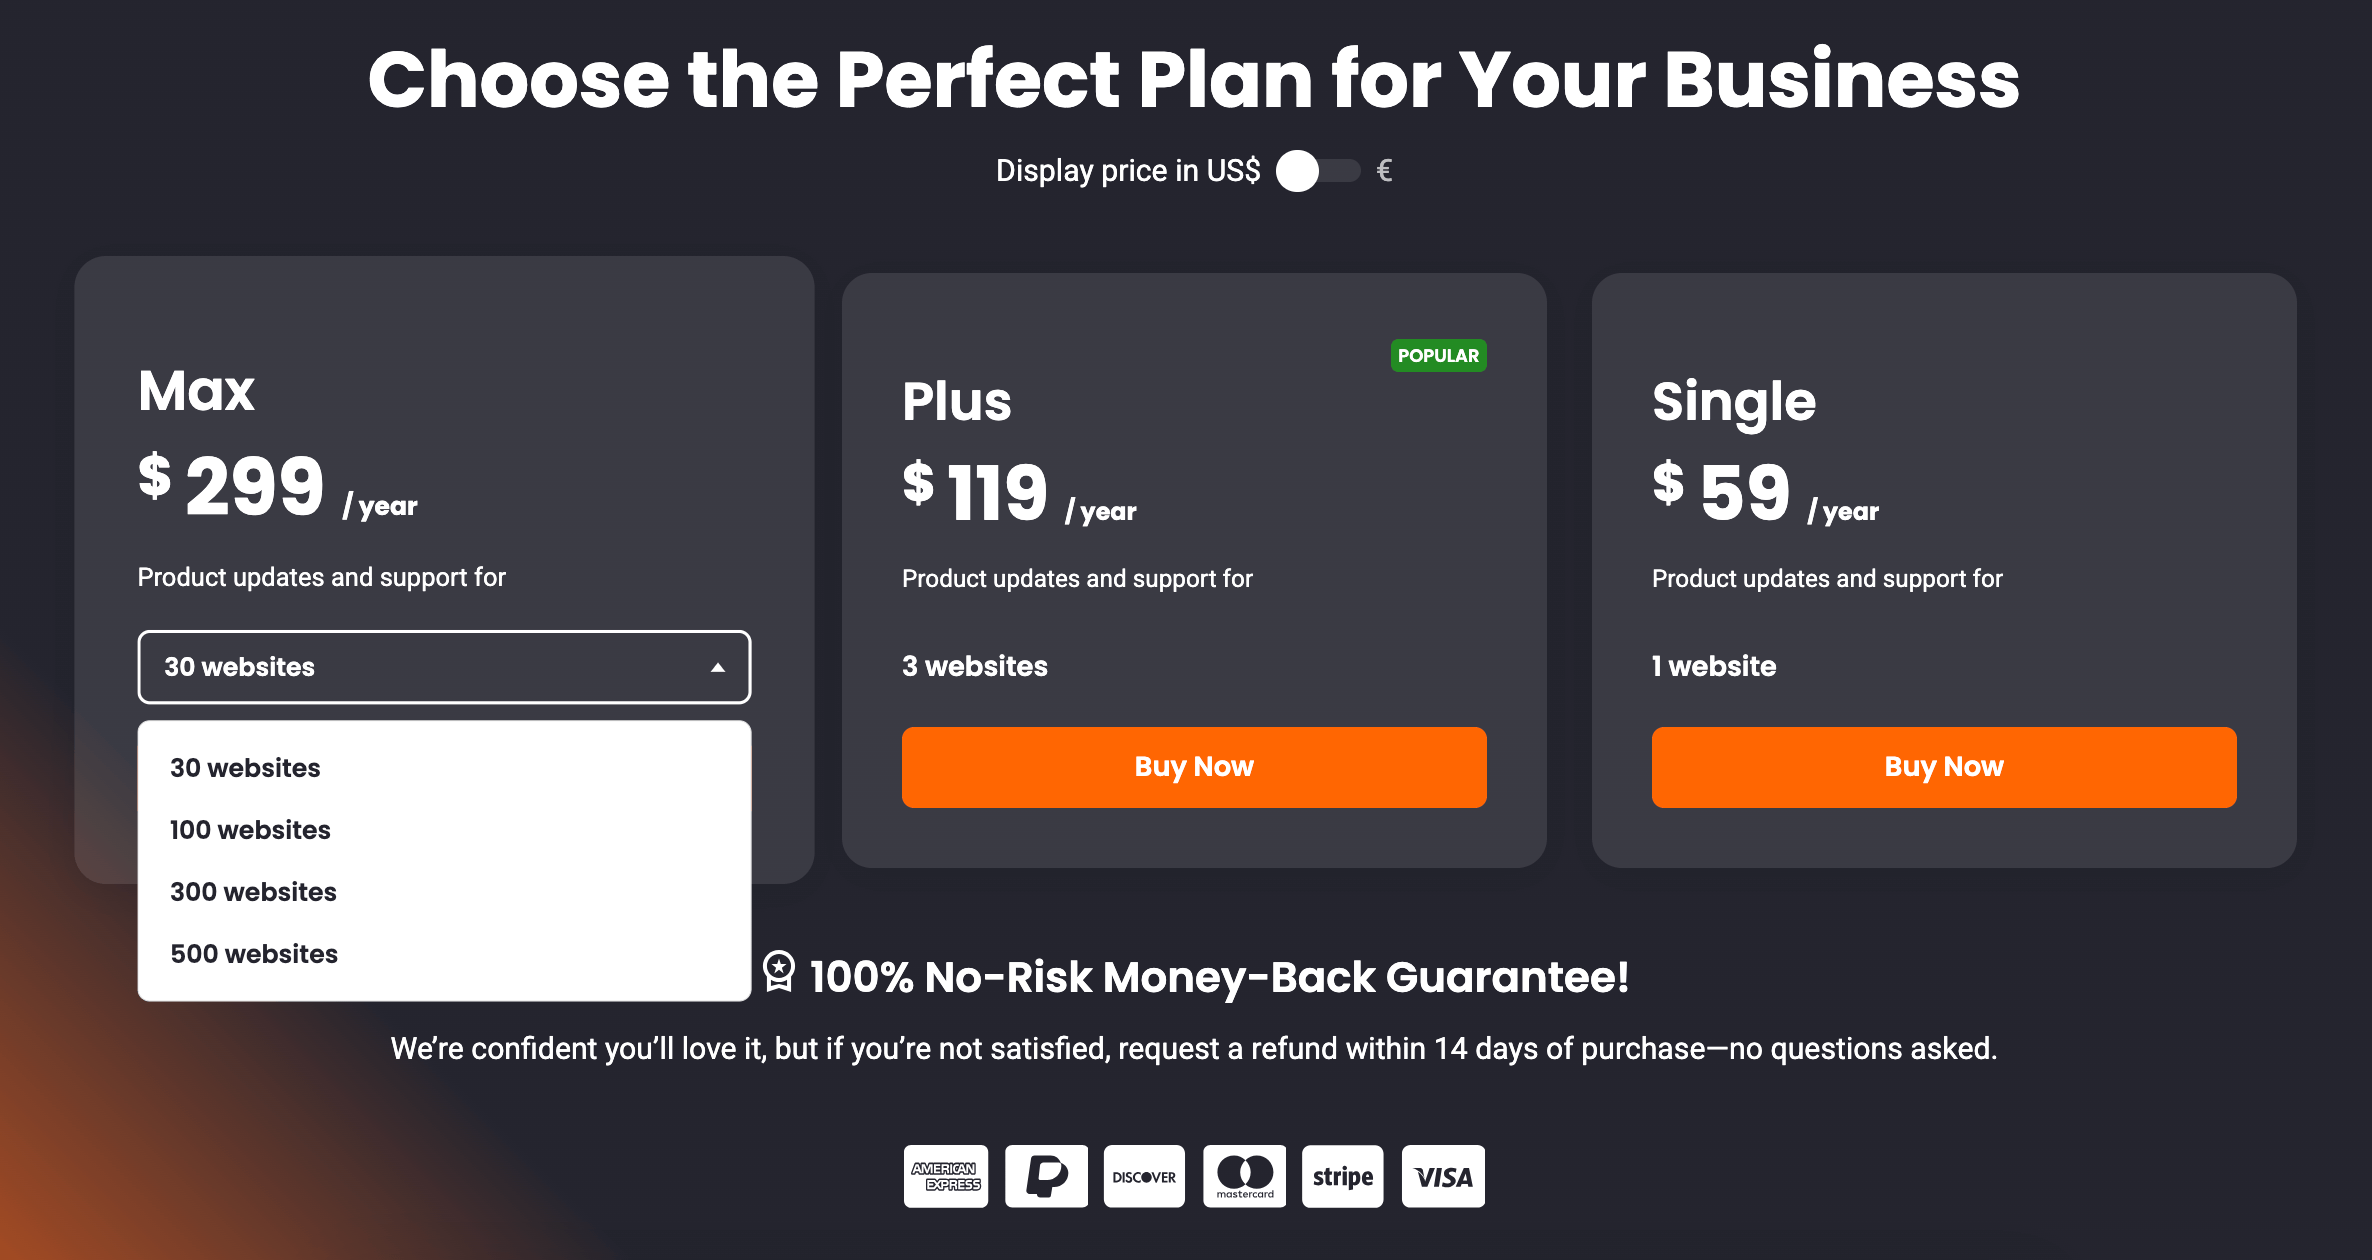Screen dimensions: 2372x1260
Task: Click the Visa card icon
Action: [x=1443, y=1176]
